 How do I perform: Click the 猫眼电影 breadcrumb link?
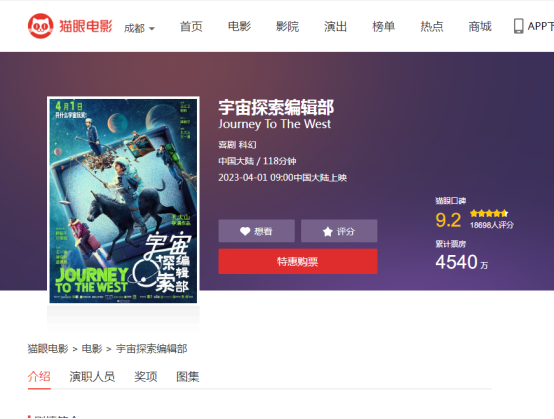click(x=48, y=349)
